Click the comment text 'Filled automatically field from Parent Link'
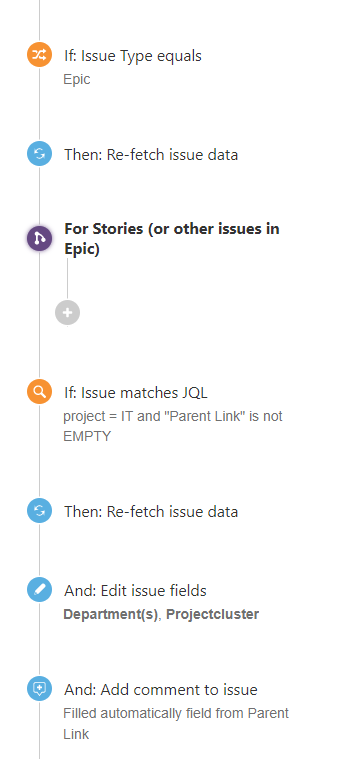361x759 pixels. [176, 724]
